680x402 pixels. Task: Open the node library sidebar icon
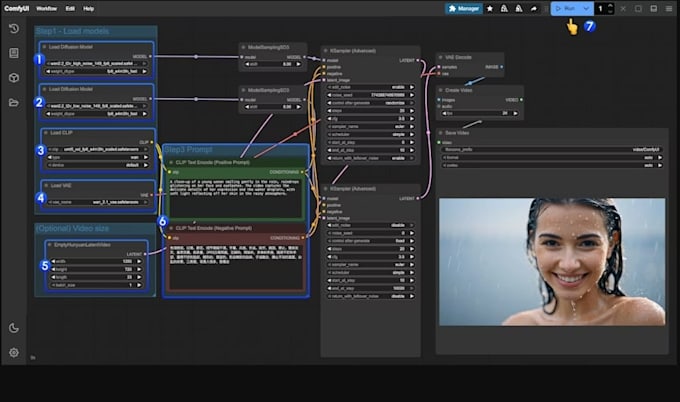point(14,53)
